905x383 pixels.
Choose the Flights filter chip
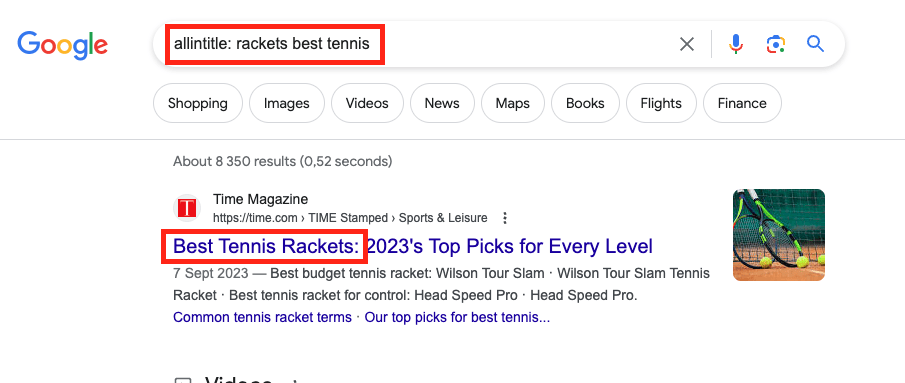click(x=661, y=103)
